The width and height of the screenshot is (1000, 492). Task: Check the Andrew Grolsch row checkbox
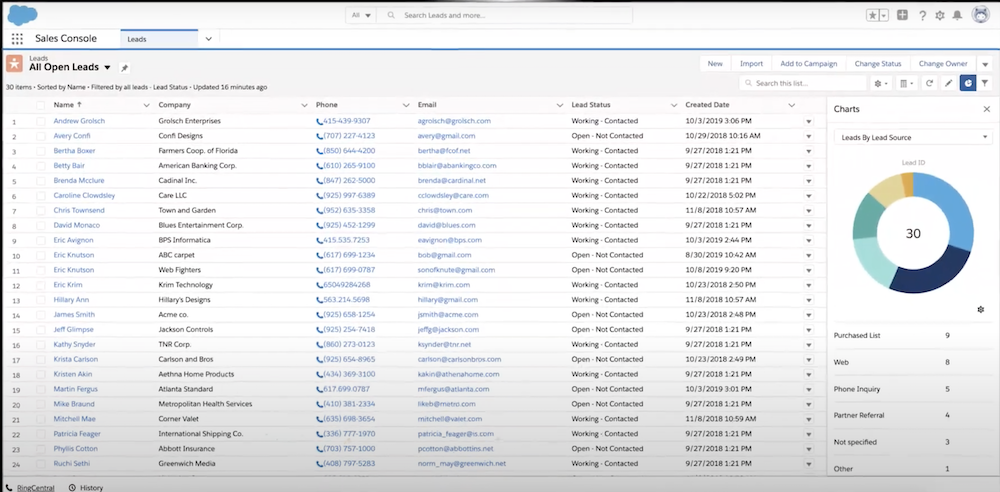click(x=41, y=121)
